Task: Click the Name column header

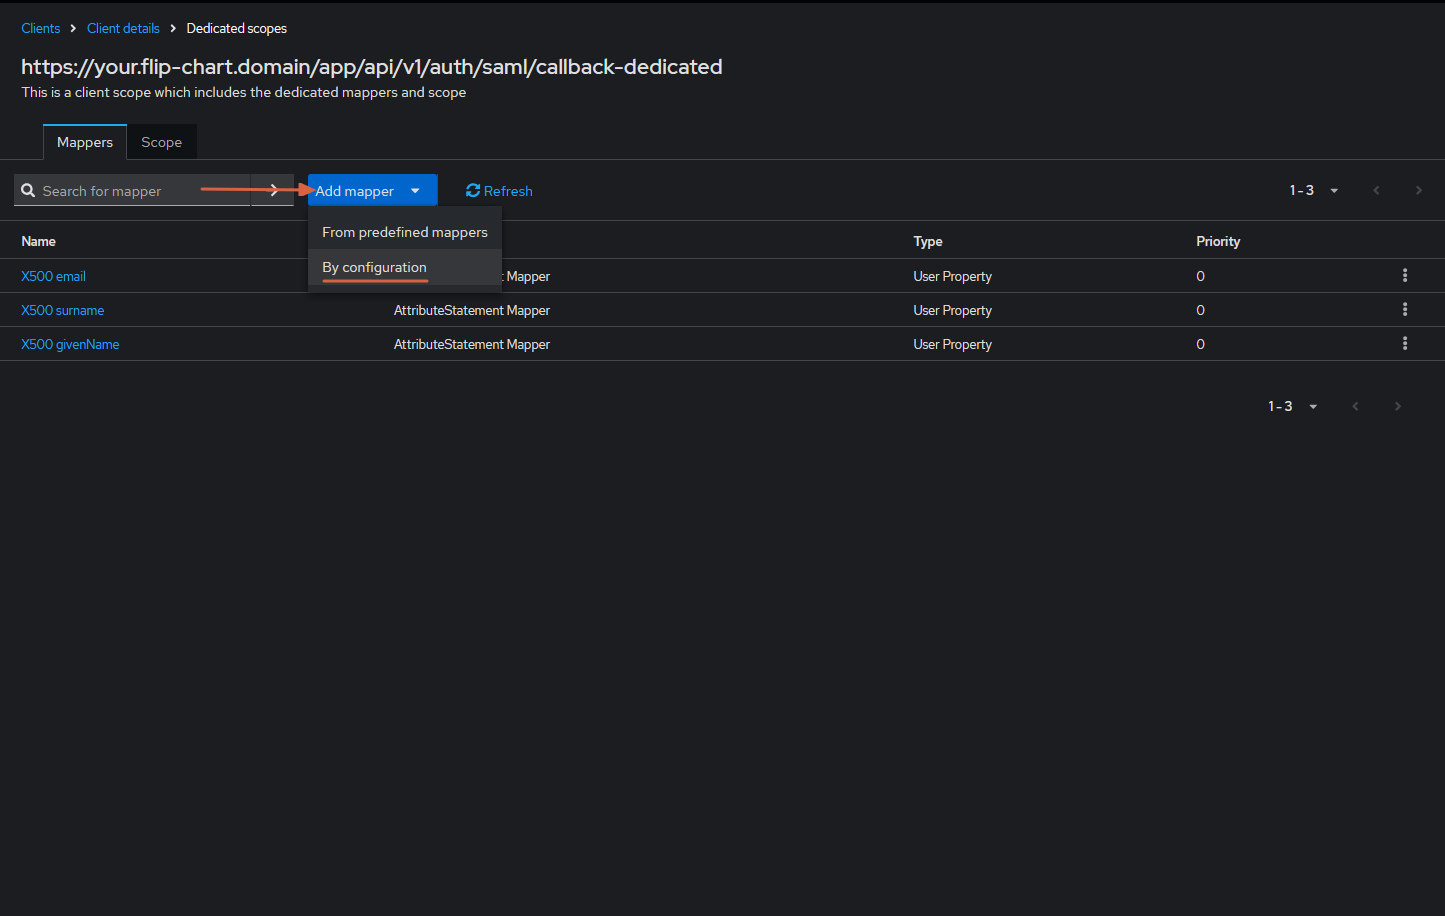Action: click(38, 241)
